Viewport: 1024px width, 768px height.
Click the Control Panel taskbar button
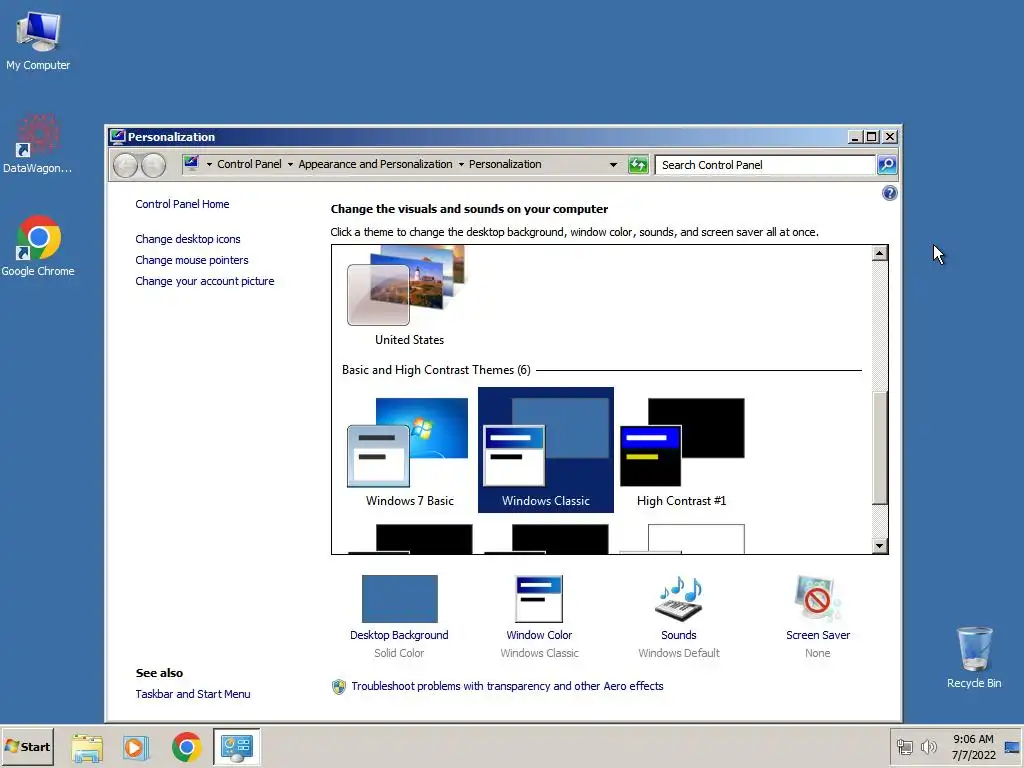pyautogui.click(x=236, y=747)
